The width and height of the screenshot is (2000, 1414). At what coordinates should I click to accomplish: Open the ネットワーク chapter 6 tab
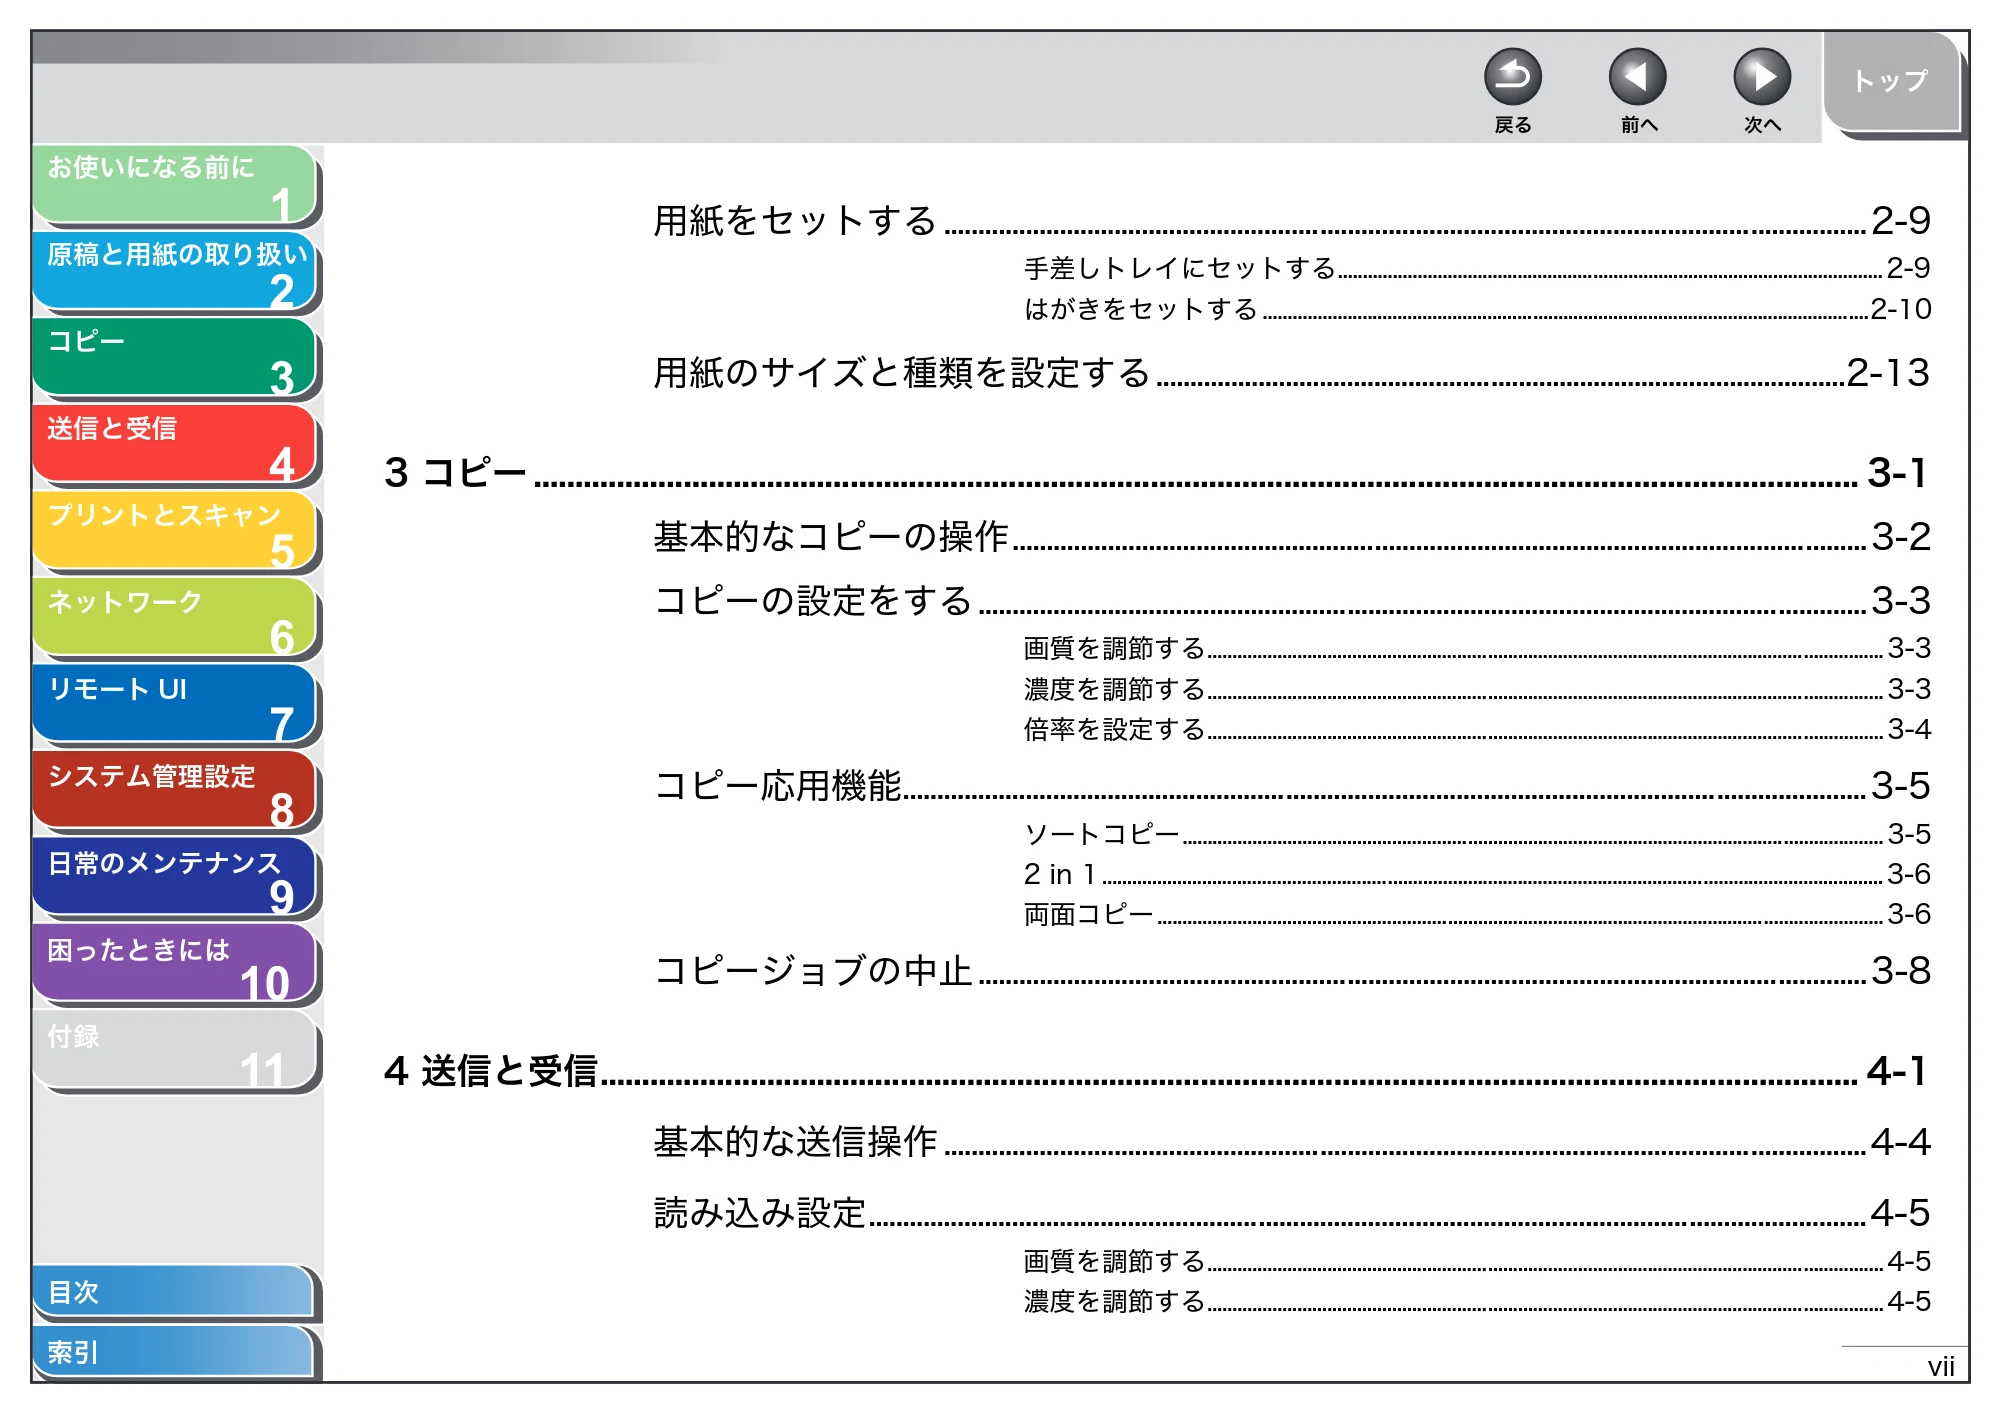coord(175,618)
